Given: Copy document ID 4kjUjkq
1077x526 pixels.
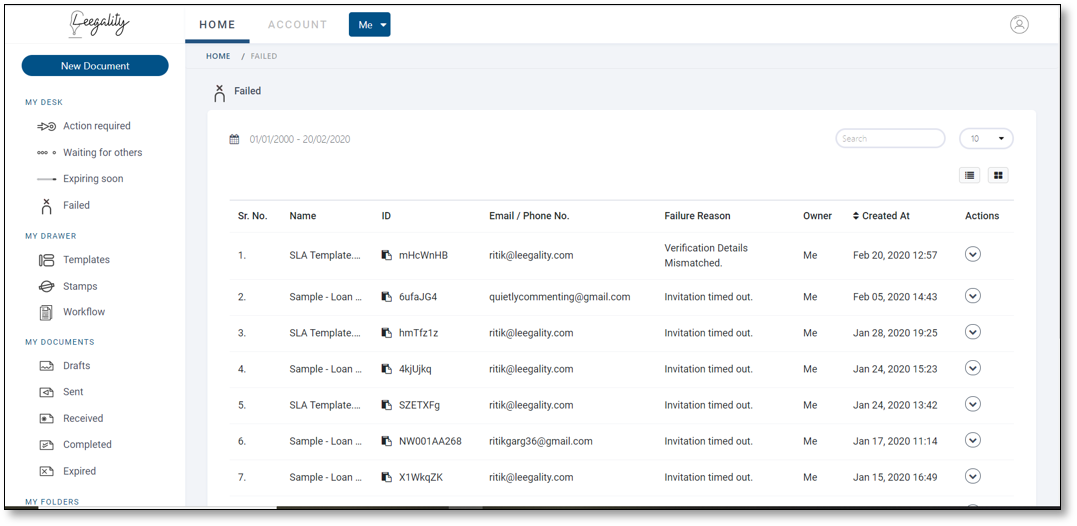Looking at the screenshot, I should click(387, 369).
